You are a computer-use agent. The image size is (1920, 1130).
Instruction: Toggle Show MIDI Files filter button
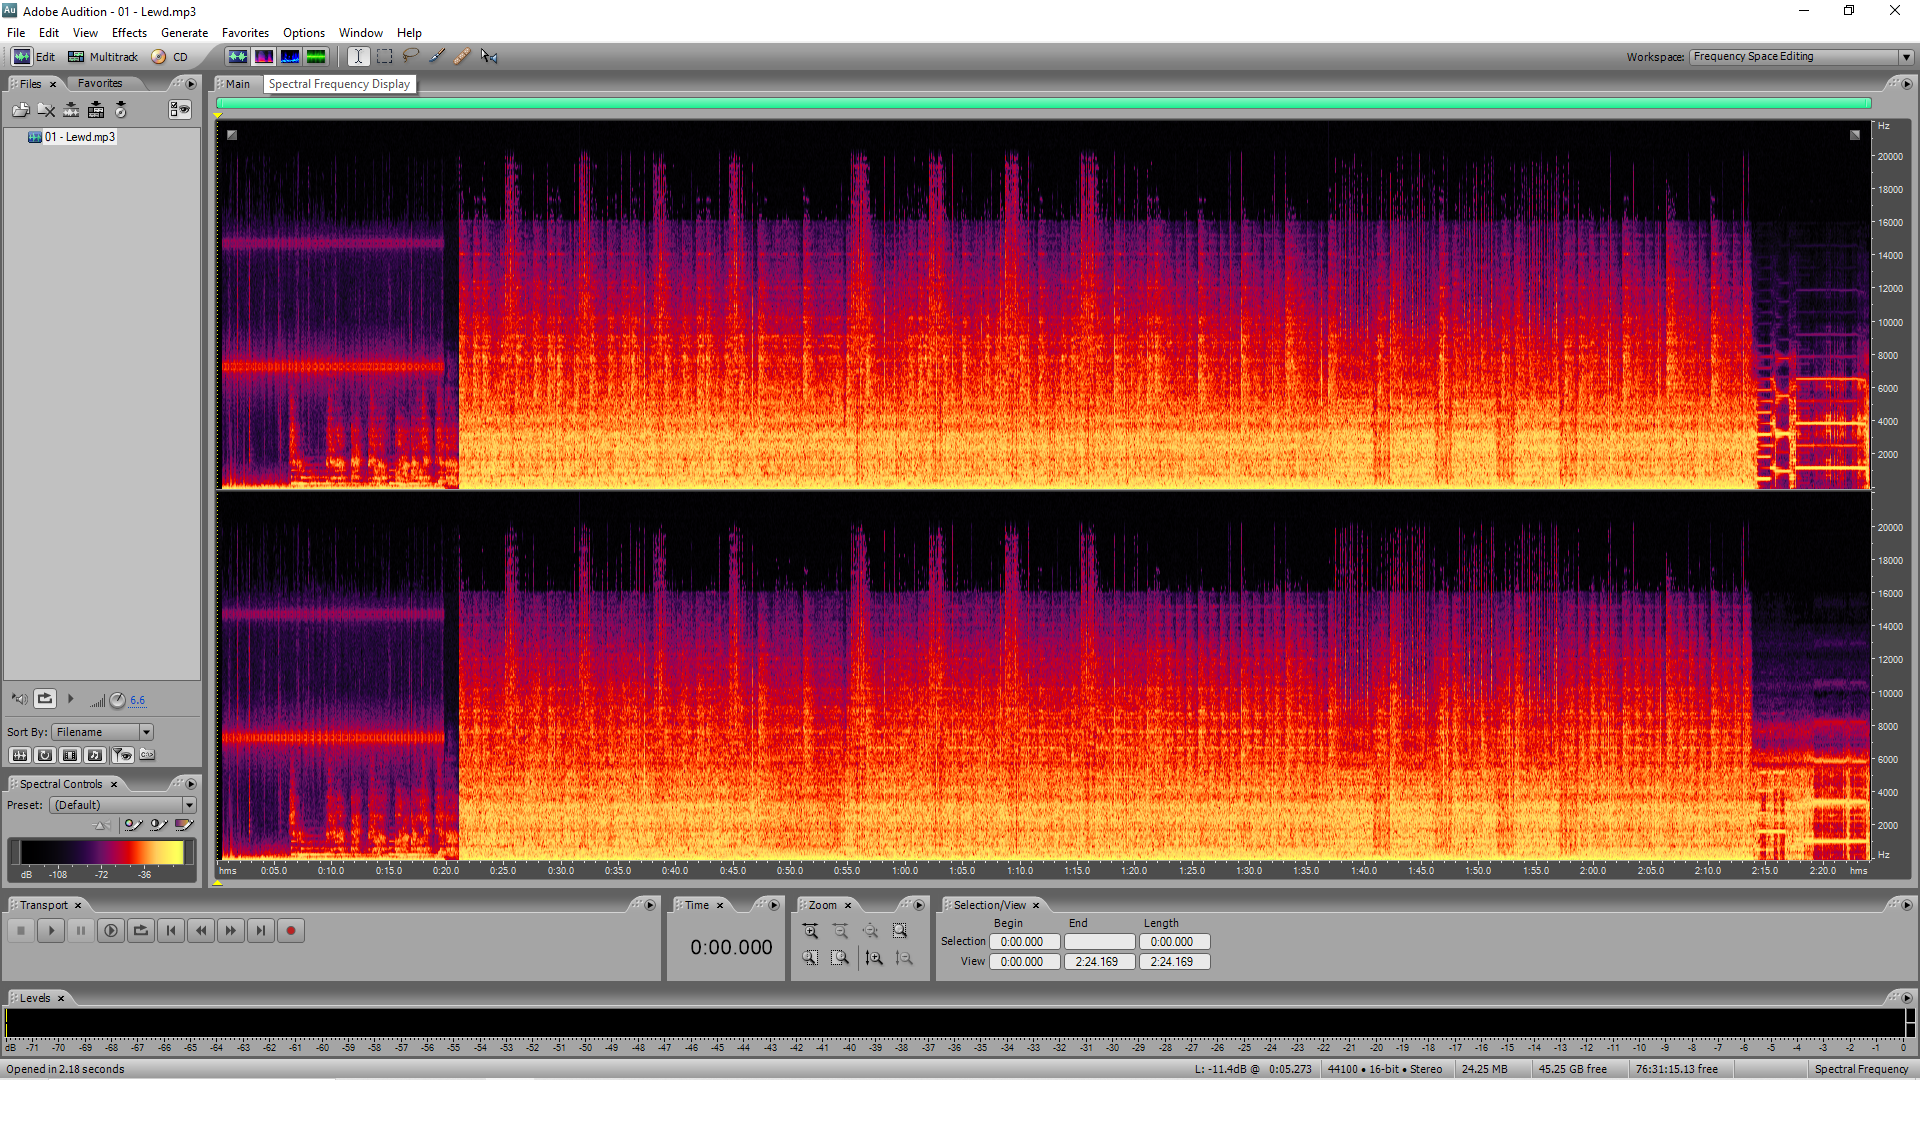click(95, 755)
